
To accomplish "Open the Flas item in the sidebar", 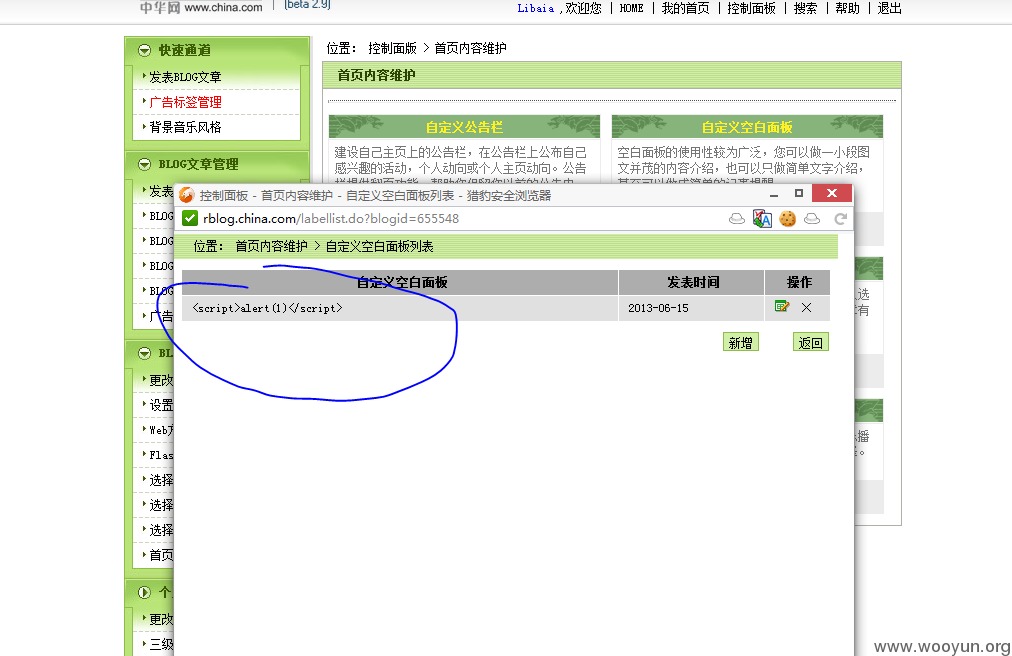I will tap(161, 455).
